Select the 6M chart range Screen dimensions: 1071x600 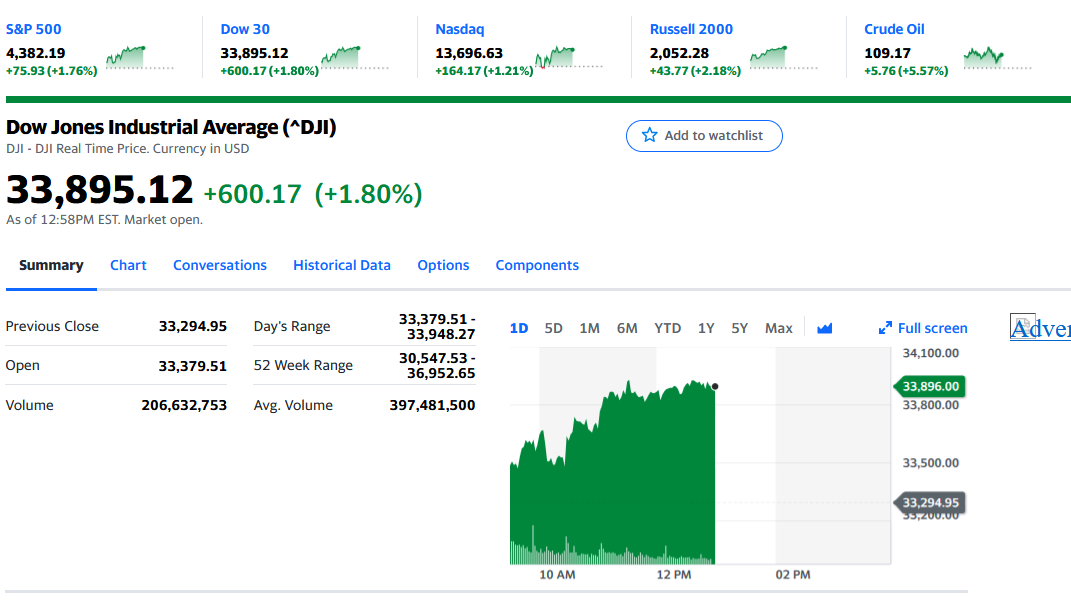click(x=627, y=328)
